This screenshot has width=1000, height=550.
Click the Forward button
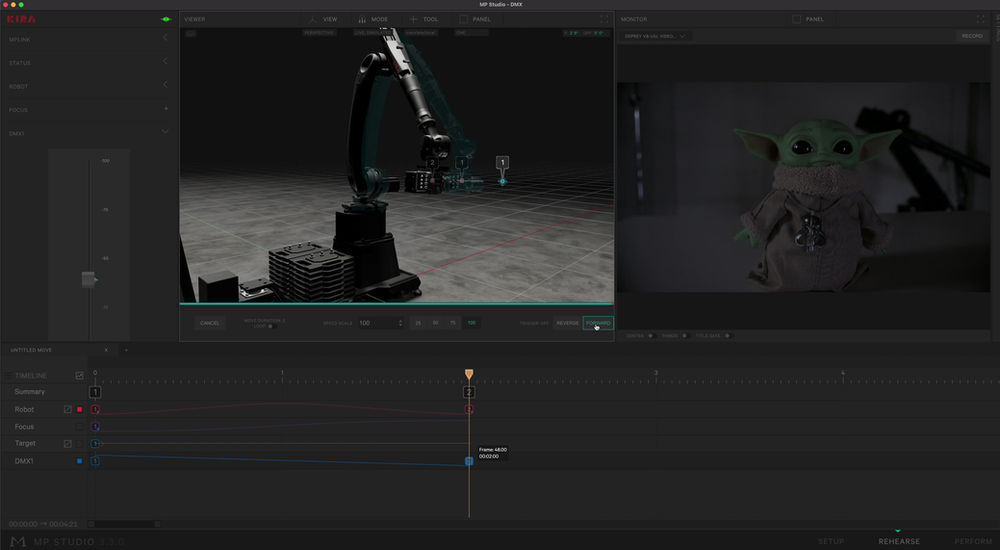598,323
